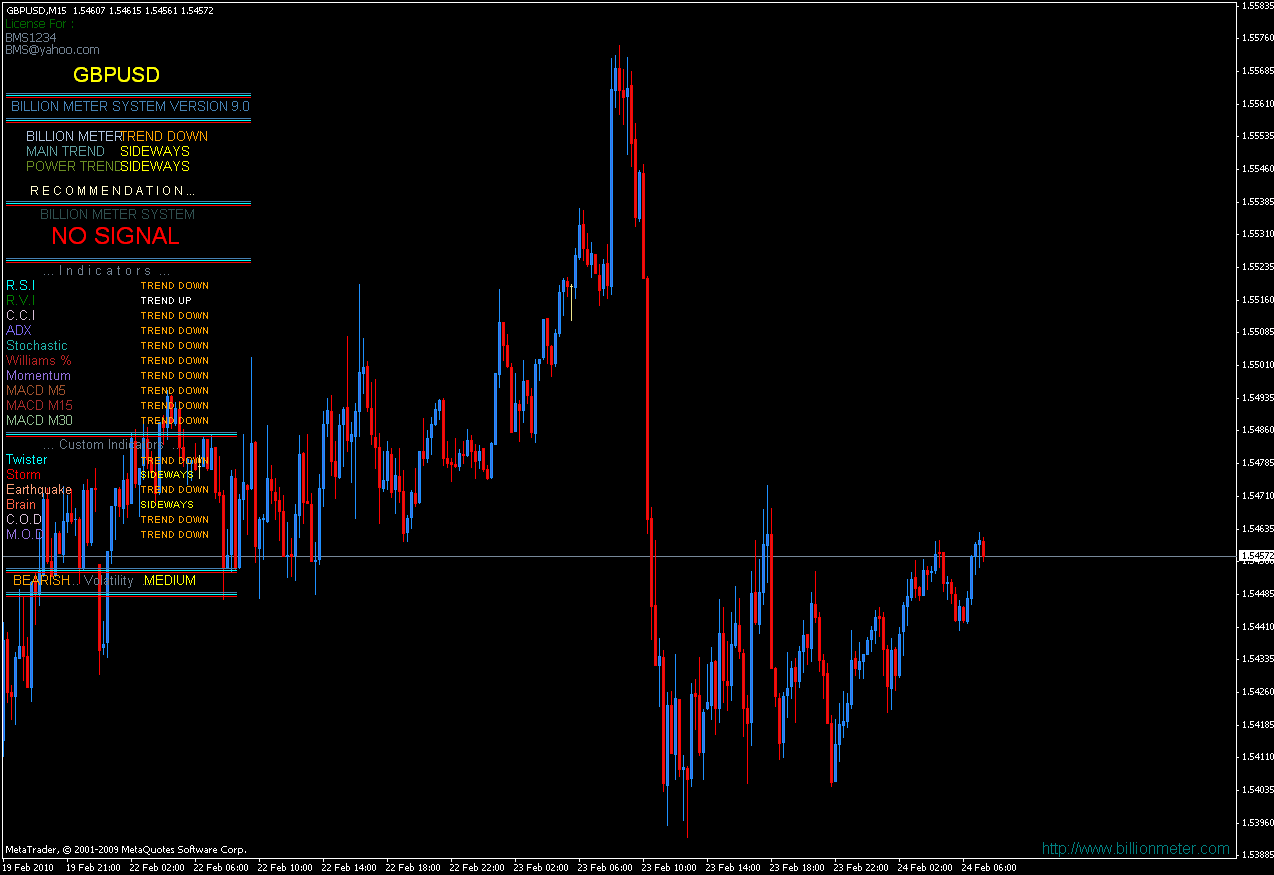The height and width of the screenshot is (875, 1274).
Task: Click the current price tag 1.54572 on axis
Action: [1256, 556]
